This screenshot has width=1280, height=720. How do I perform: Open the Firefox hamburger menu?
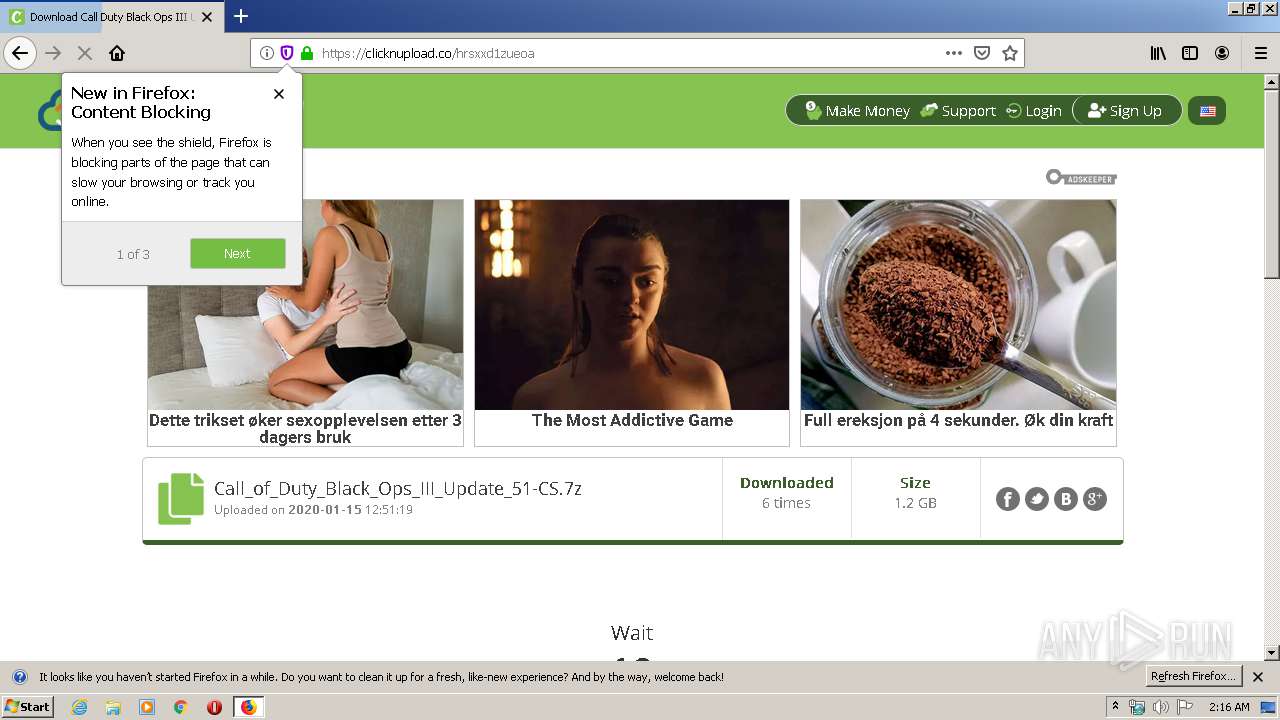point(1261,53)
